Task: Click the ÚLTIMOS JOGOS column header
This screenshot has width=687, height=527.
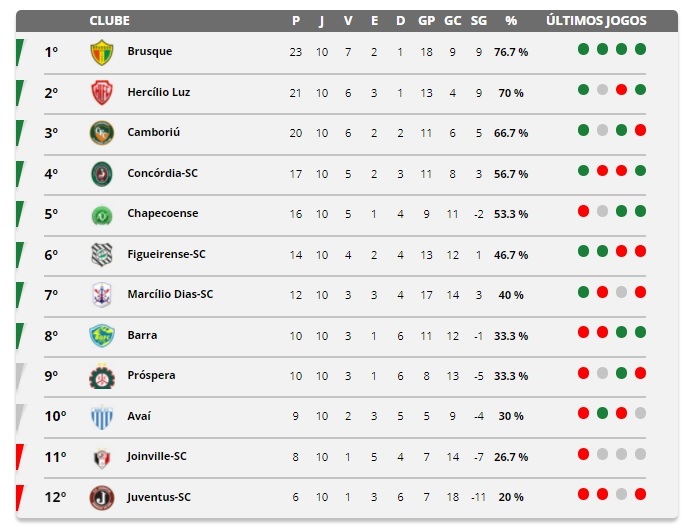Action: pyautogui.click(x=596, y=21)
